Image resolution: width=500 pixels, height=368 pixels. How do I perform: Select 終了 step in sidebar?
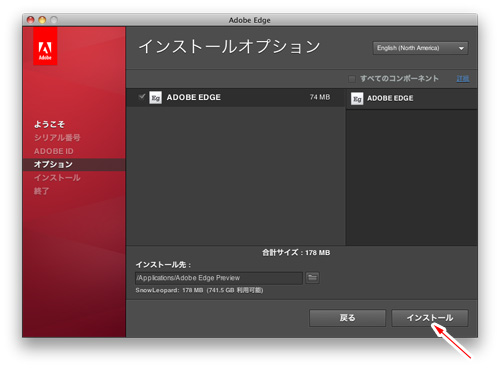coord(41,191)
